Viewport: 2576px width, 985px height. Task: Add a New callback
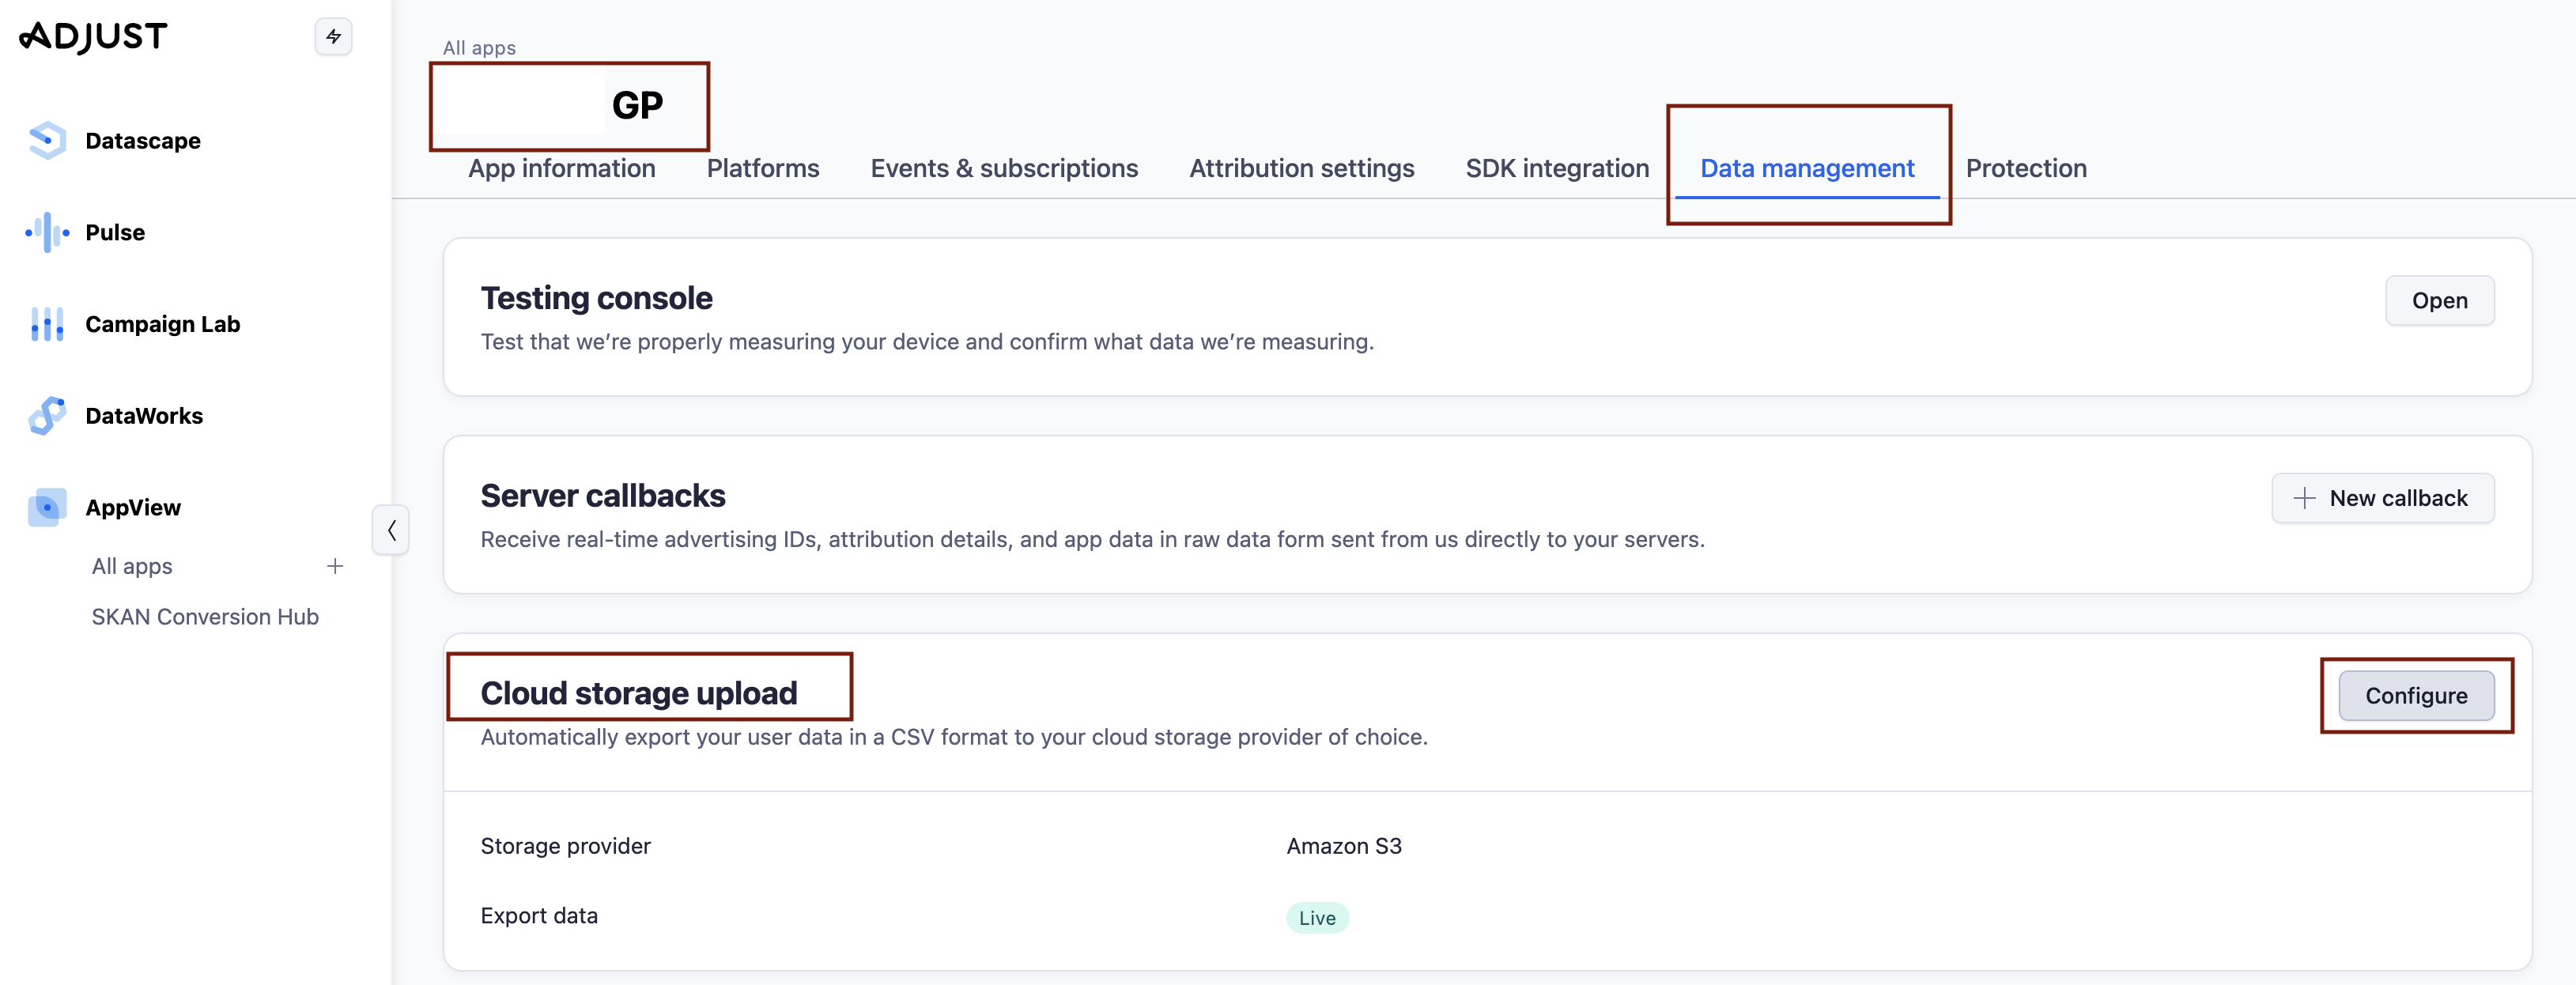point(2382,498)
